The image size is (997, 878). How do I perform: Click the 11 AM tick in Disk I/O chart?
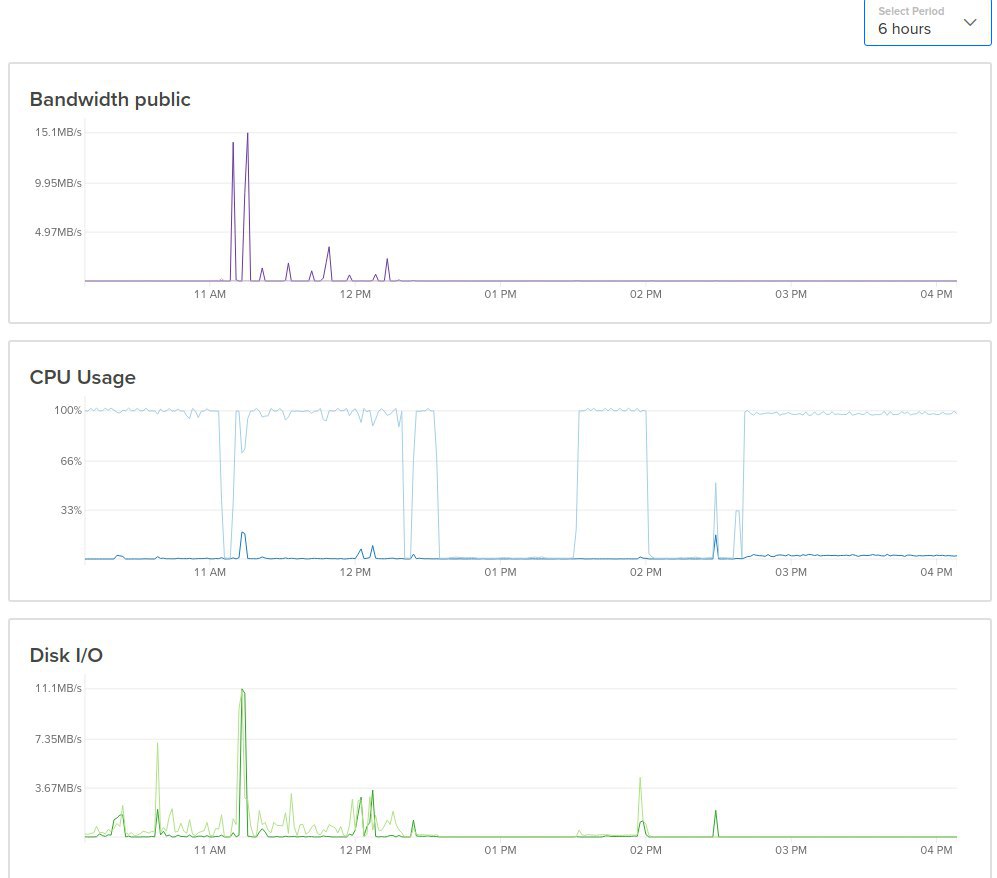pos(210,850)
